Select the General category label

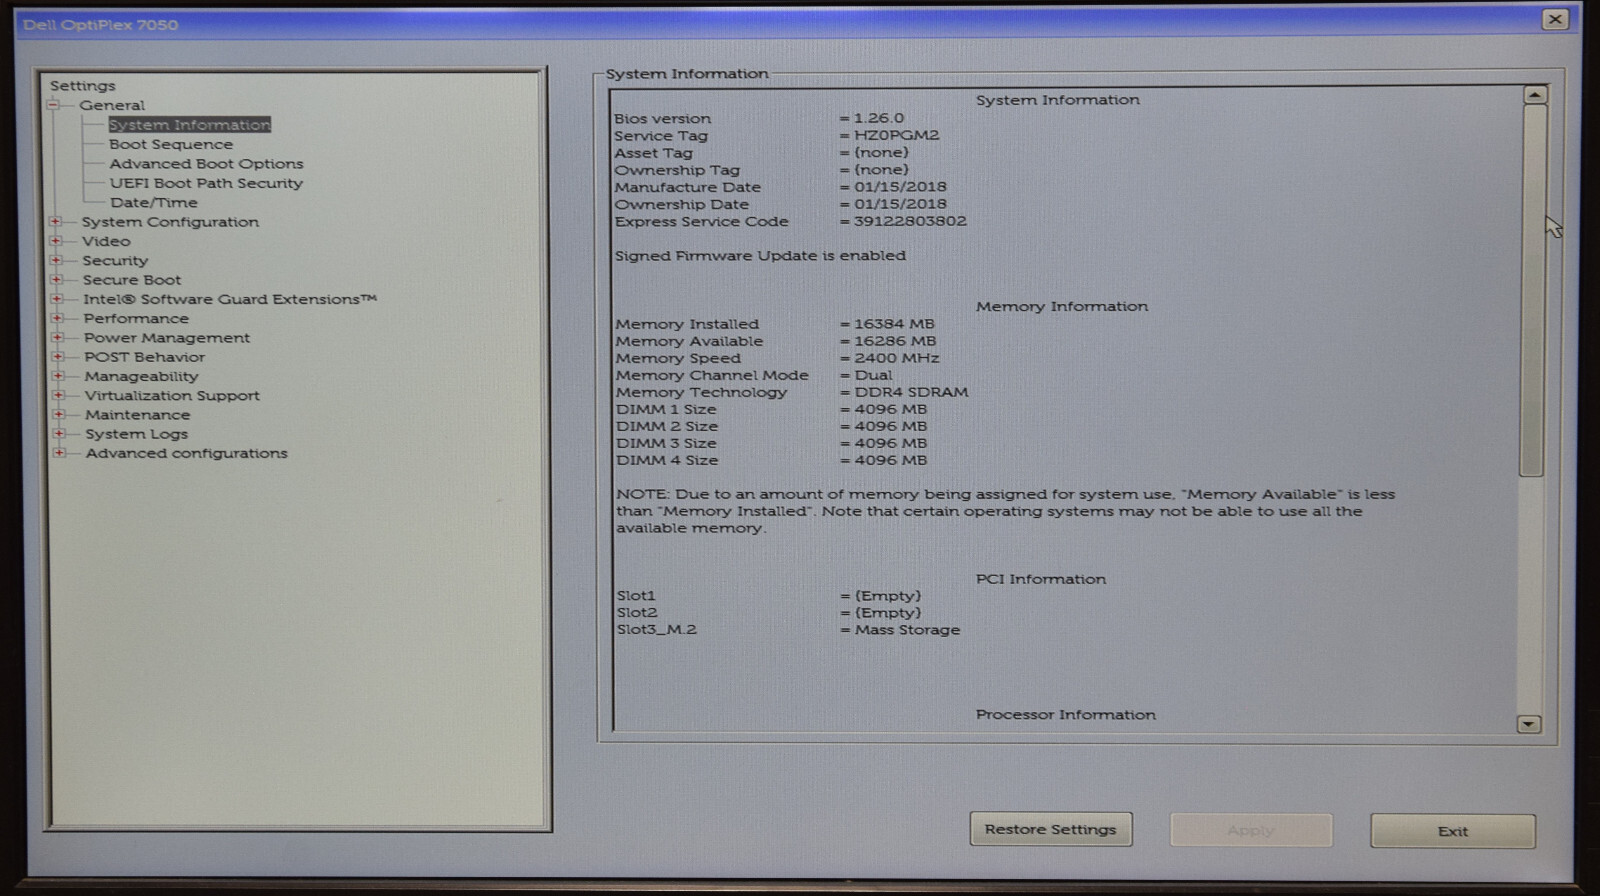112,105
